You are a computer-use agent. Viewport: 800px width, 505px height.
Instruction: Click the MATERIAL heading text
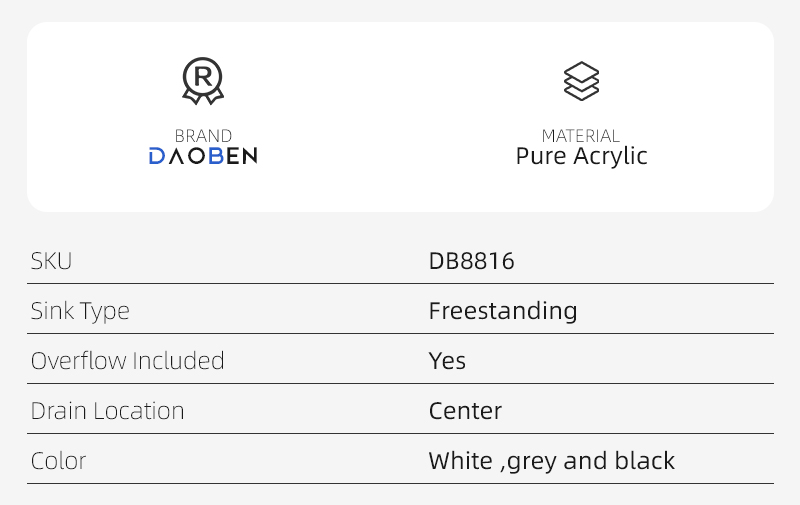pyautogui.click(x=581, y=135)
